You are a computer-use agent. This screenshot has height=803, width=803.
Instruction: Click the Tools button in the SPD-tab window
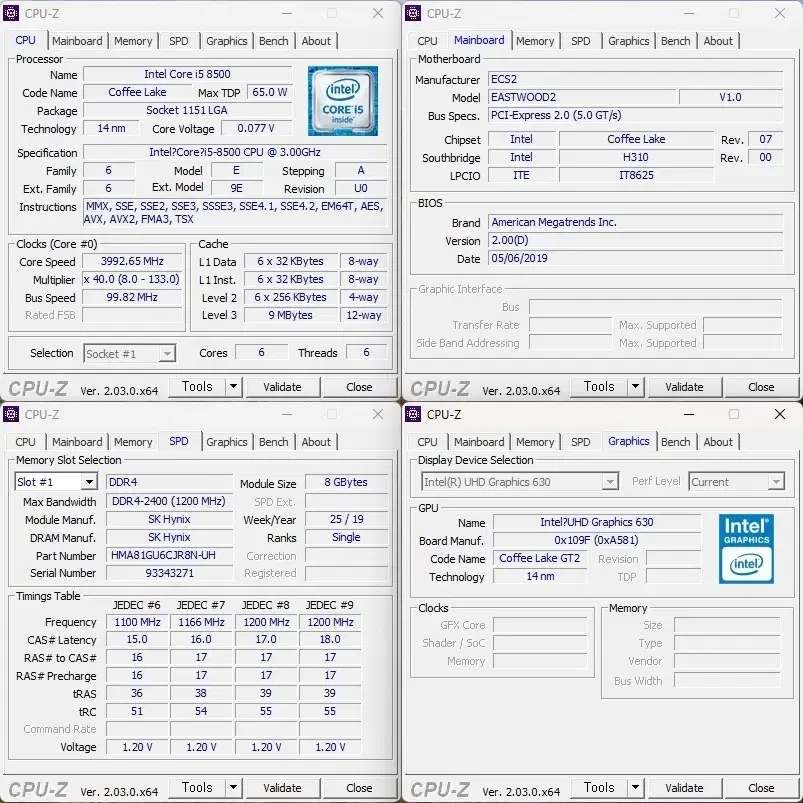click(x=197, y=788)
